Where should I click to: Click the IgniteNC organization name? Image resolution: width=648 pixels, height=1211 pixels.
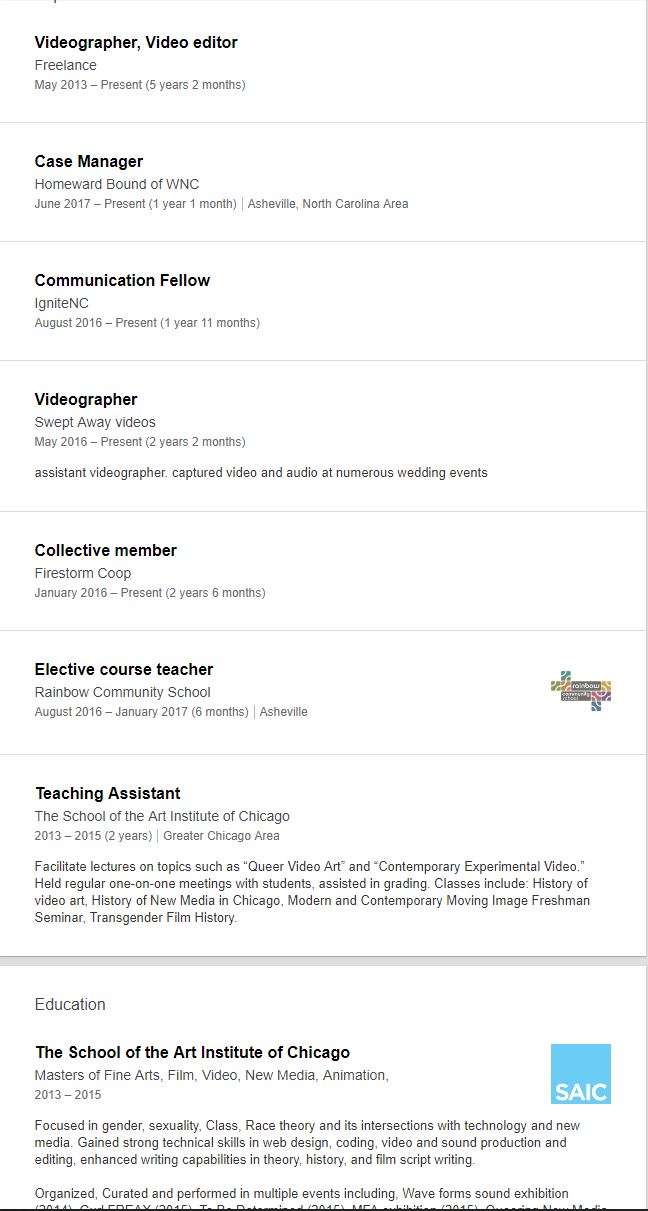tap(62, 303)
